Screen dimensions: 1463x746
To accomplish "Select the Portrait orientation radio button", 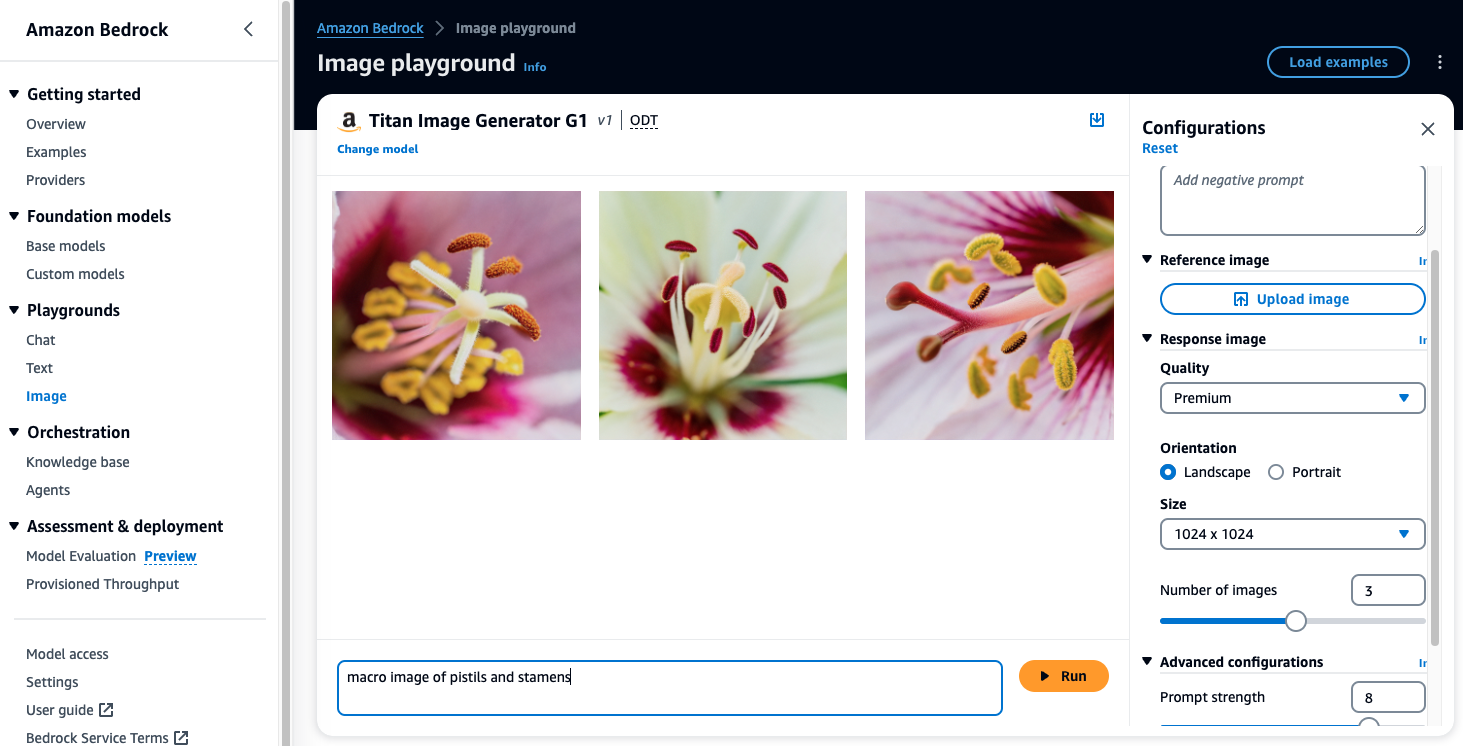I will 1276,472.
